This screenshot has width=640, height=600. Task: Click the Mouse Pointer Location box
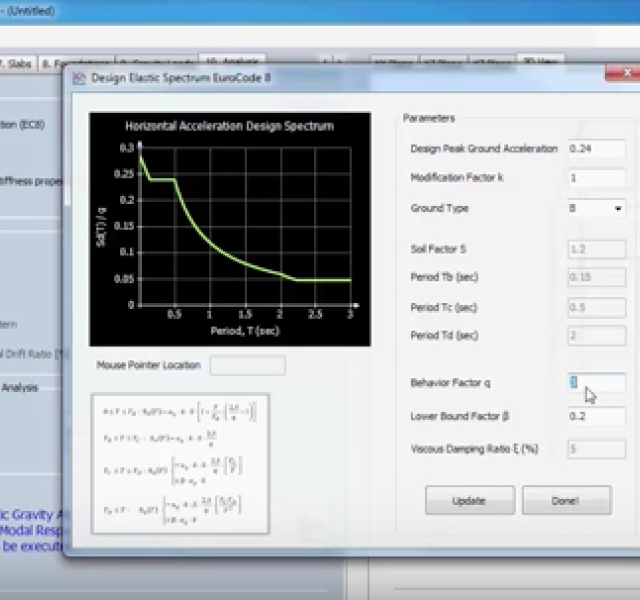click(247, 365)
